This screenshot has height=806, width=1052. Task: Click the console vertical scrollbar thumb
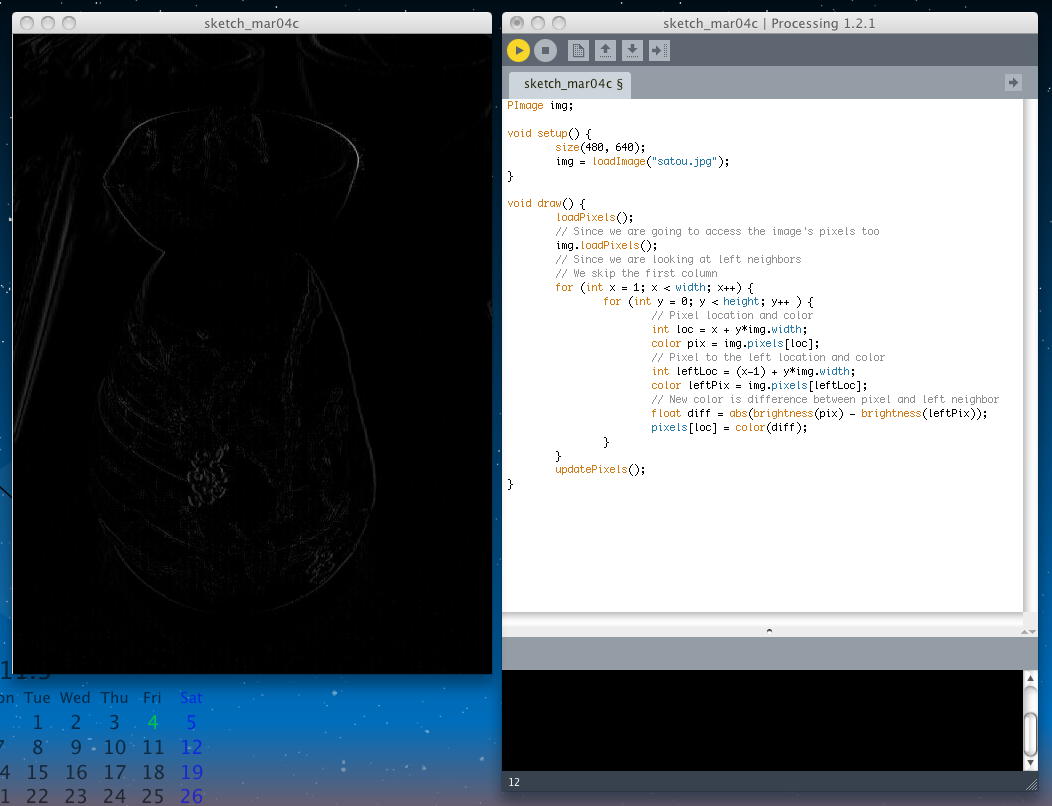pyautogui.click(x=1031, y=735)
